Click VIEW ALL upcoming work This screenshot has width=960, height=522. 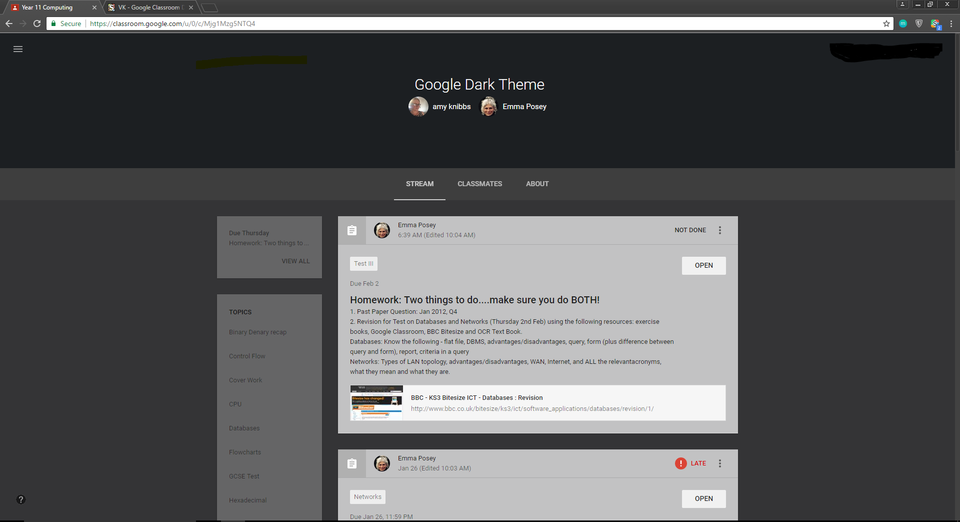click(x=295, y=261)
